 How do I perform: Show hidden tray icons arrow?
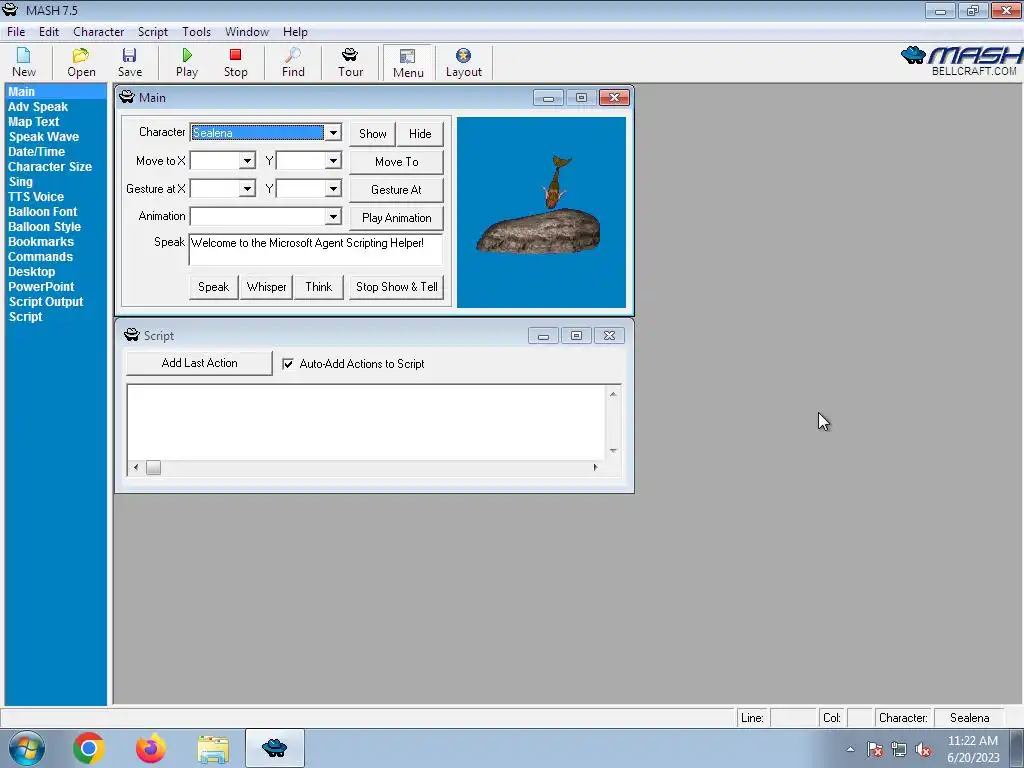850,749
